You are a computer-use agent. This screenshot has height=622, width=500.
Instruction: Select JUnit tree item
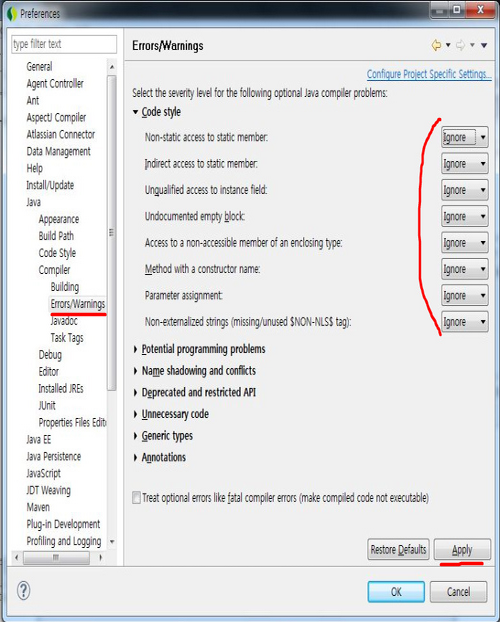click(x=47, y=406)
